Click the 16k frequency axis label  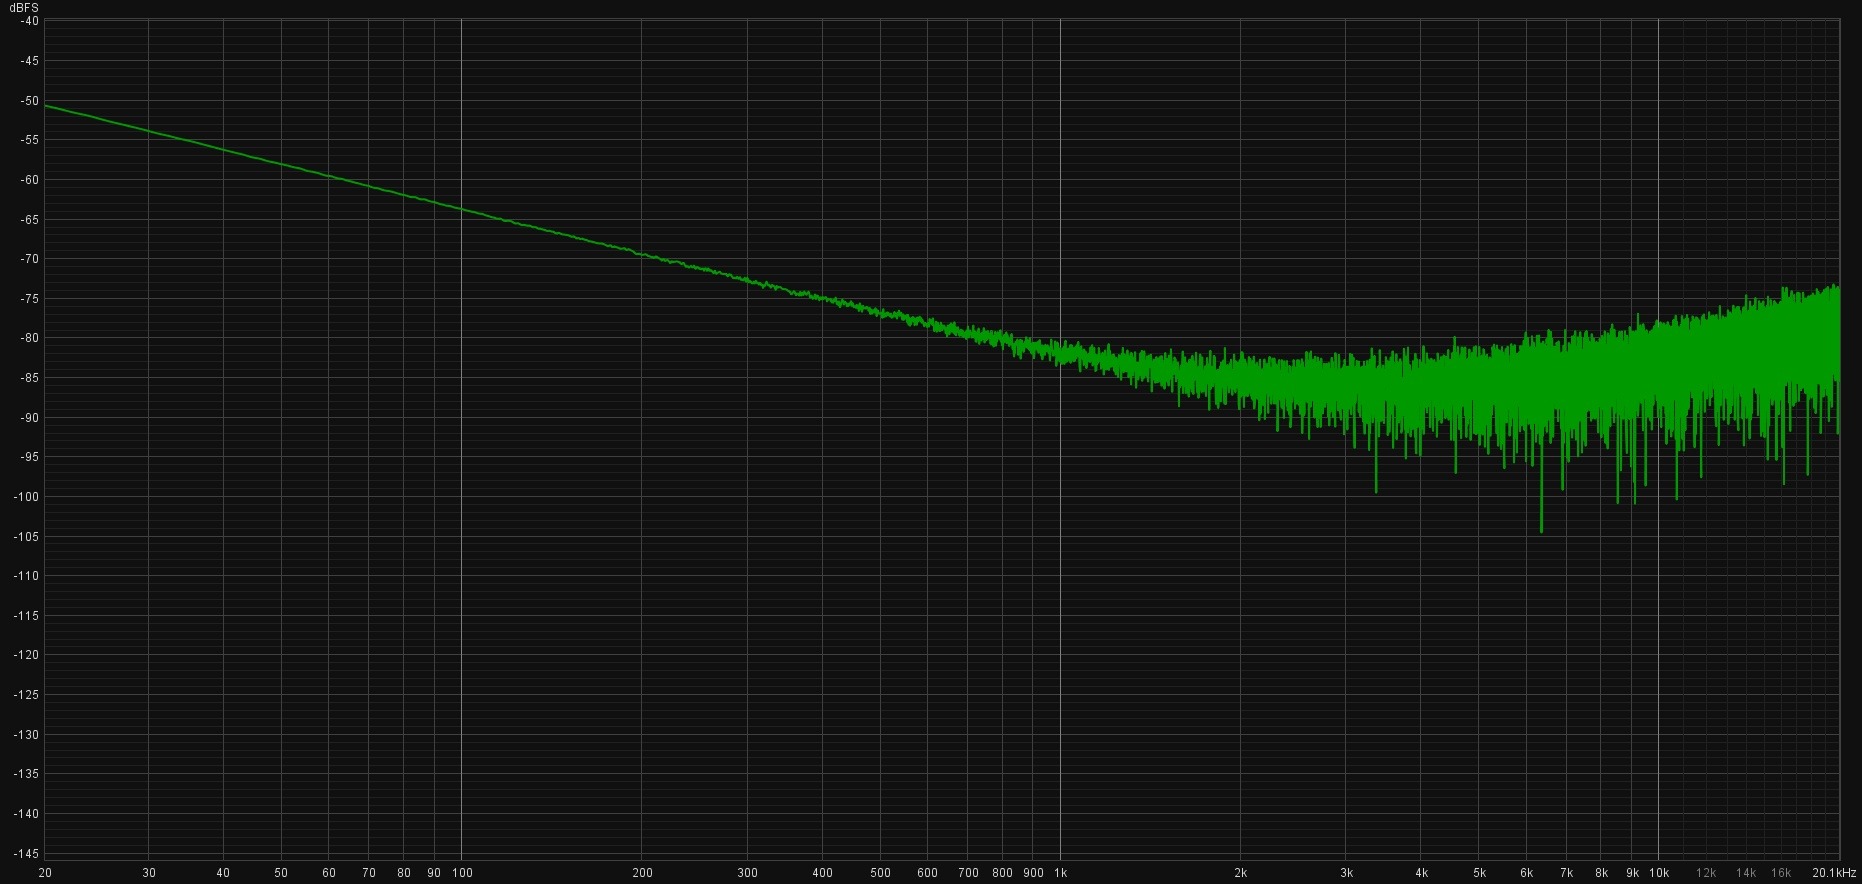click(x=1782, y=873)
